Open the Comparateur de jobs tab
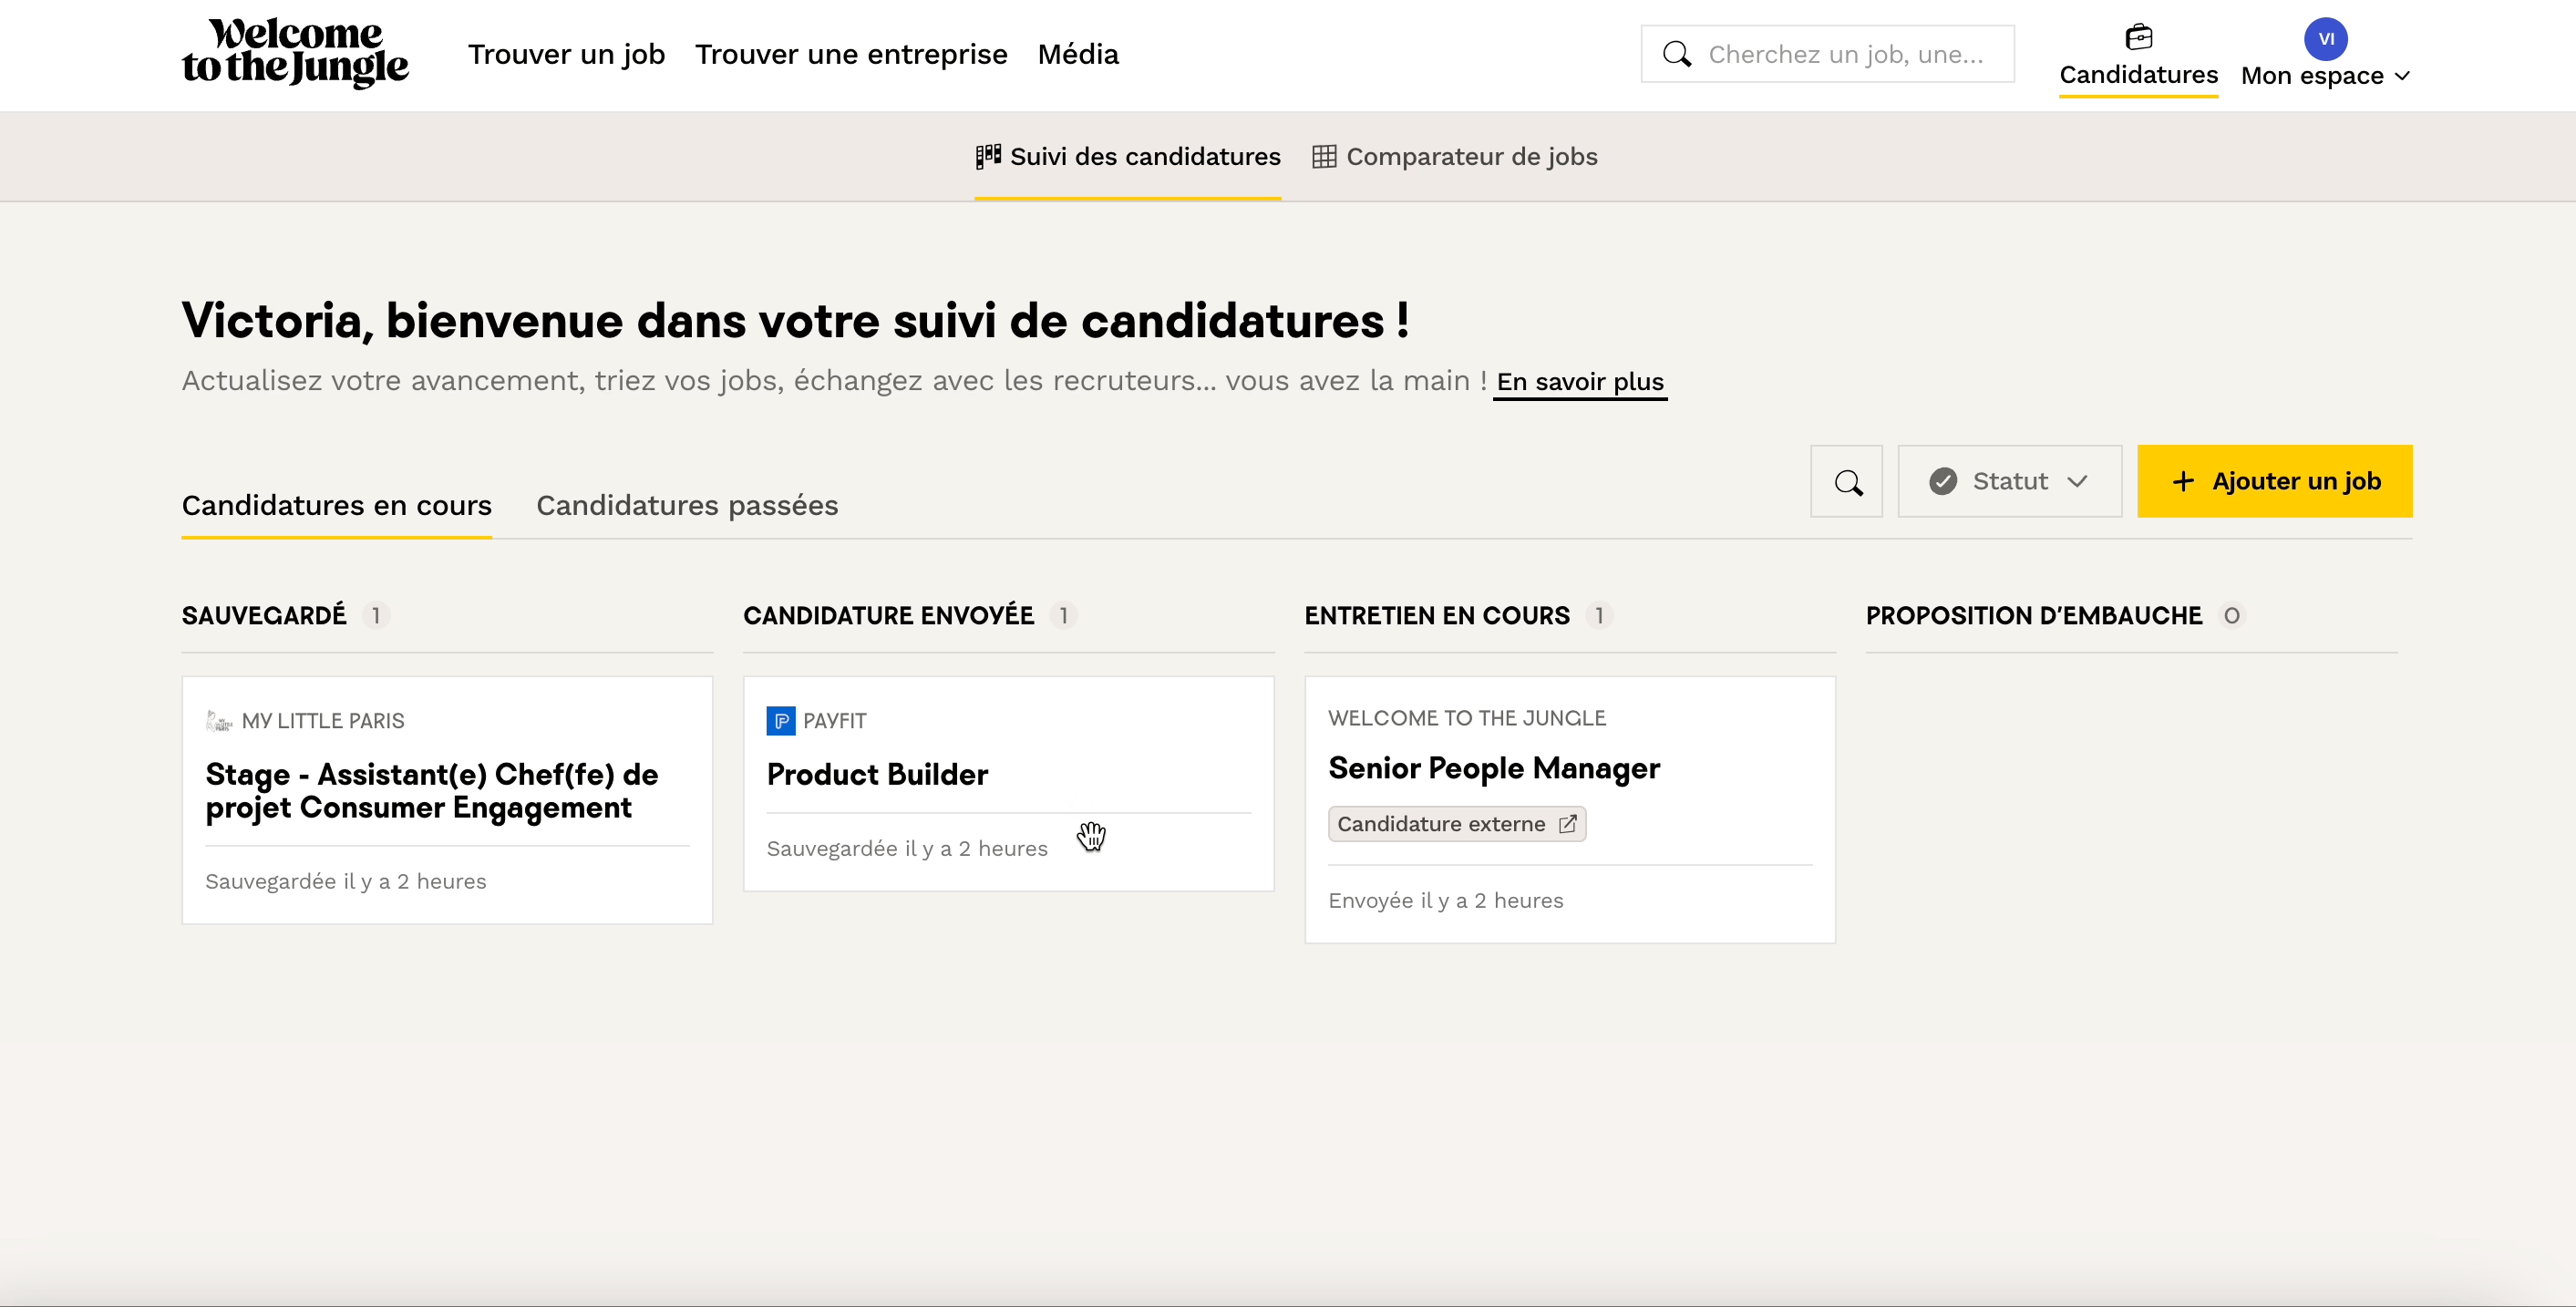Screen dimensions: 2576x1307 tap(1471, 156)
